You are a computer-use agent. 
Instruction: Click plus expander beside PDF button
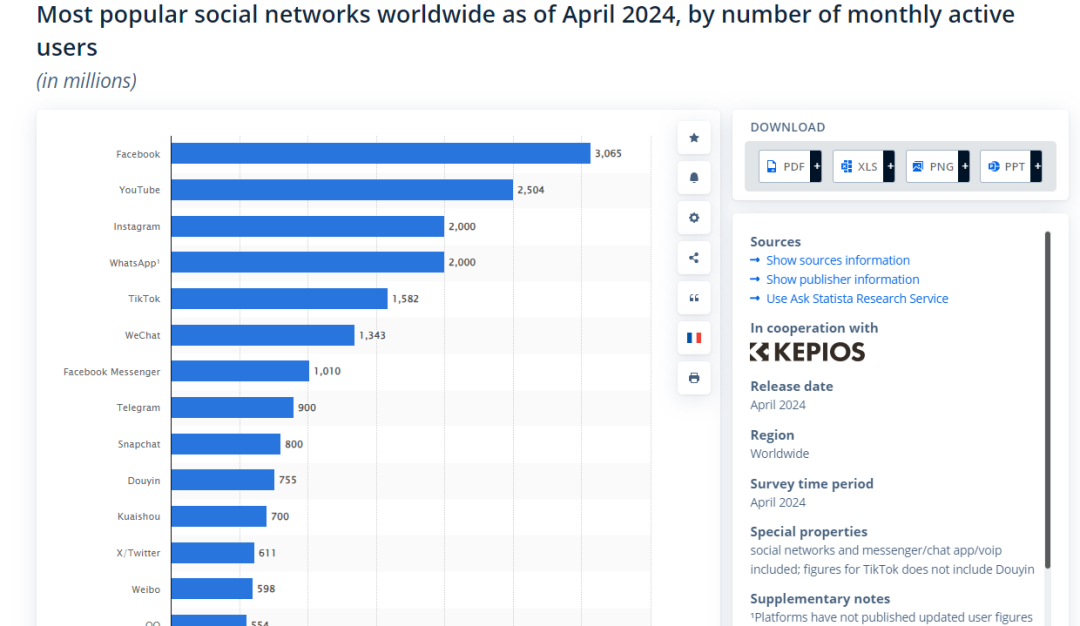[816, 167]
